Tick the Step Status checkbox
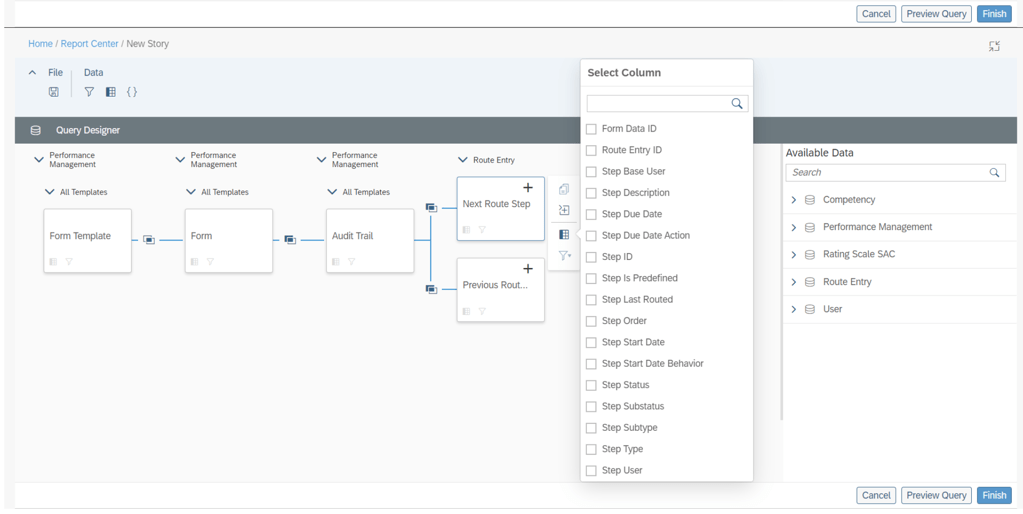 (591, 385)
